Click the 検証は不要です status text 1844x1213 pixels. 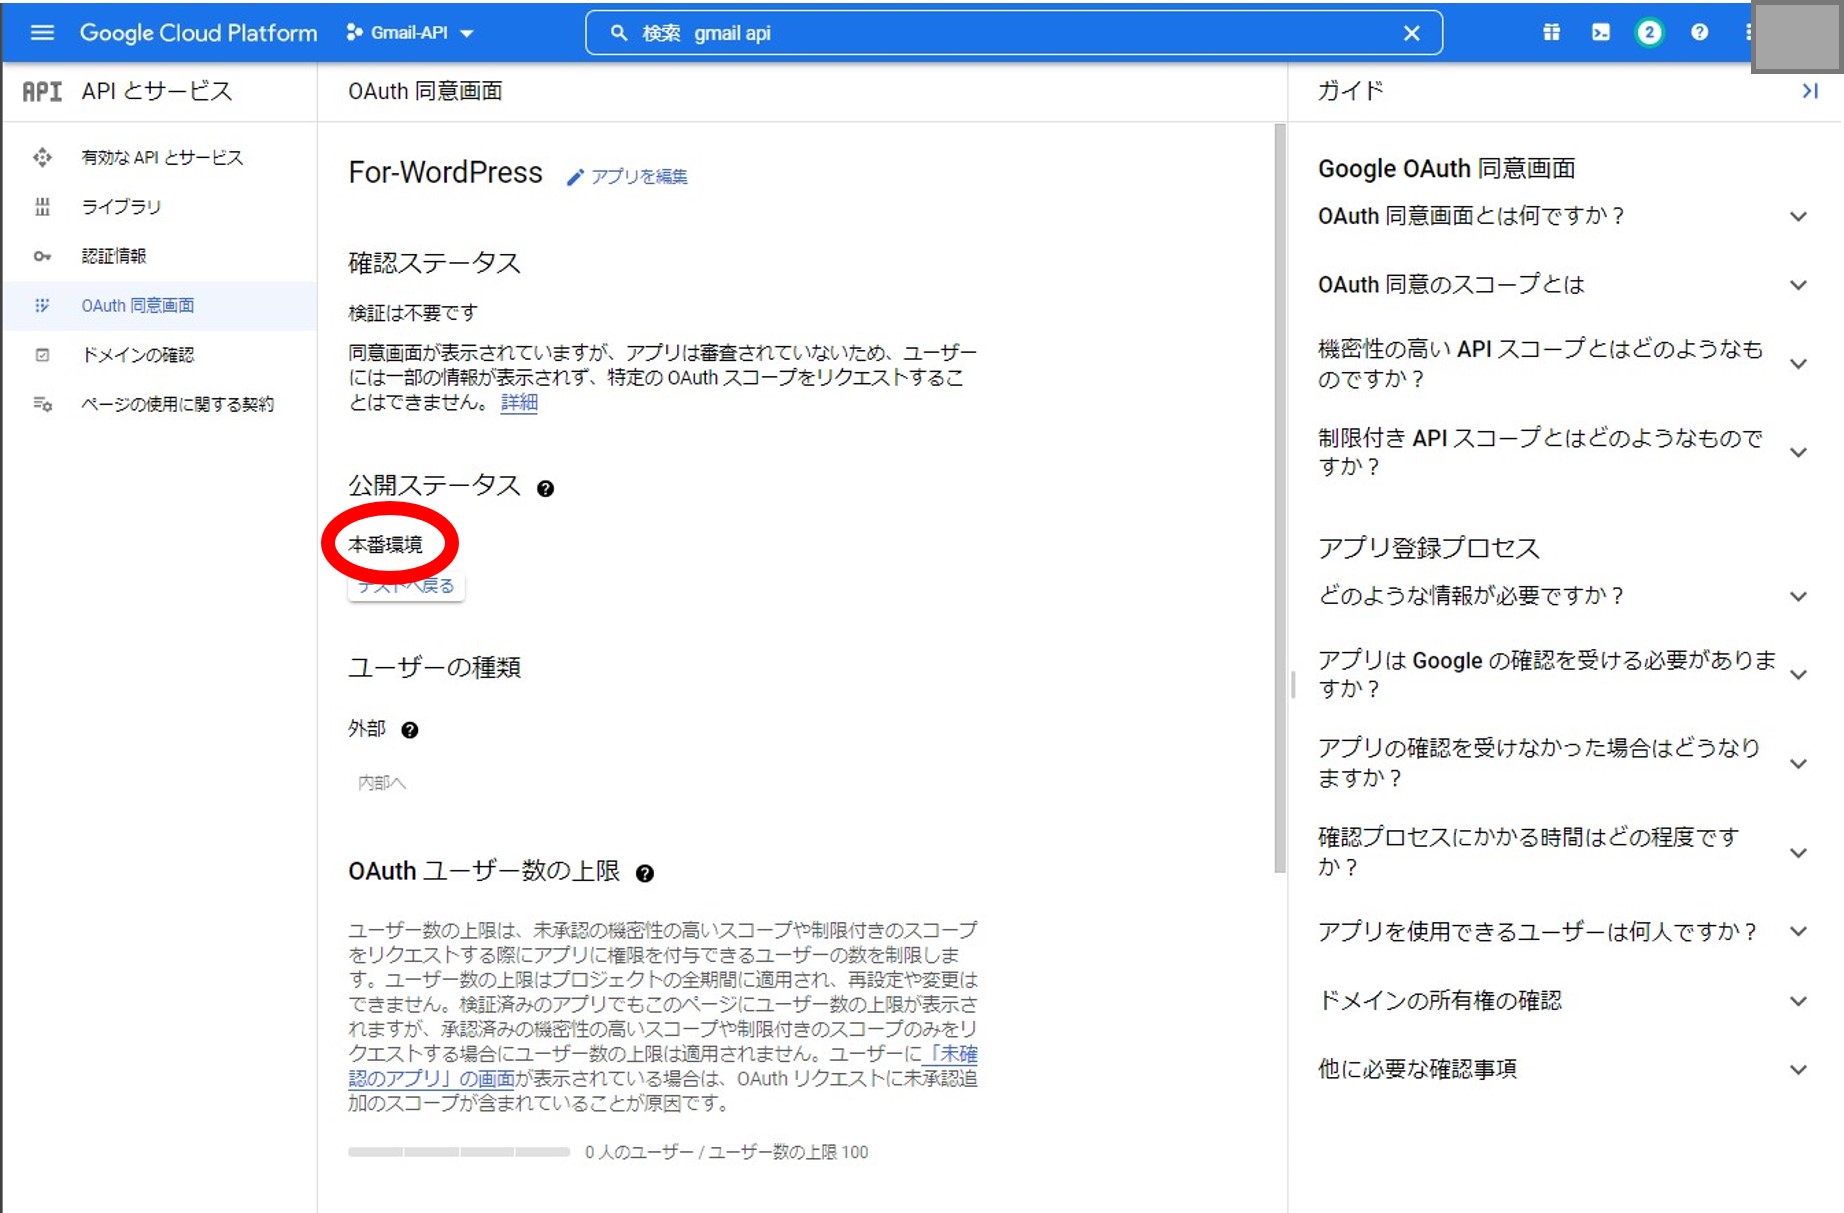point(413,313)
